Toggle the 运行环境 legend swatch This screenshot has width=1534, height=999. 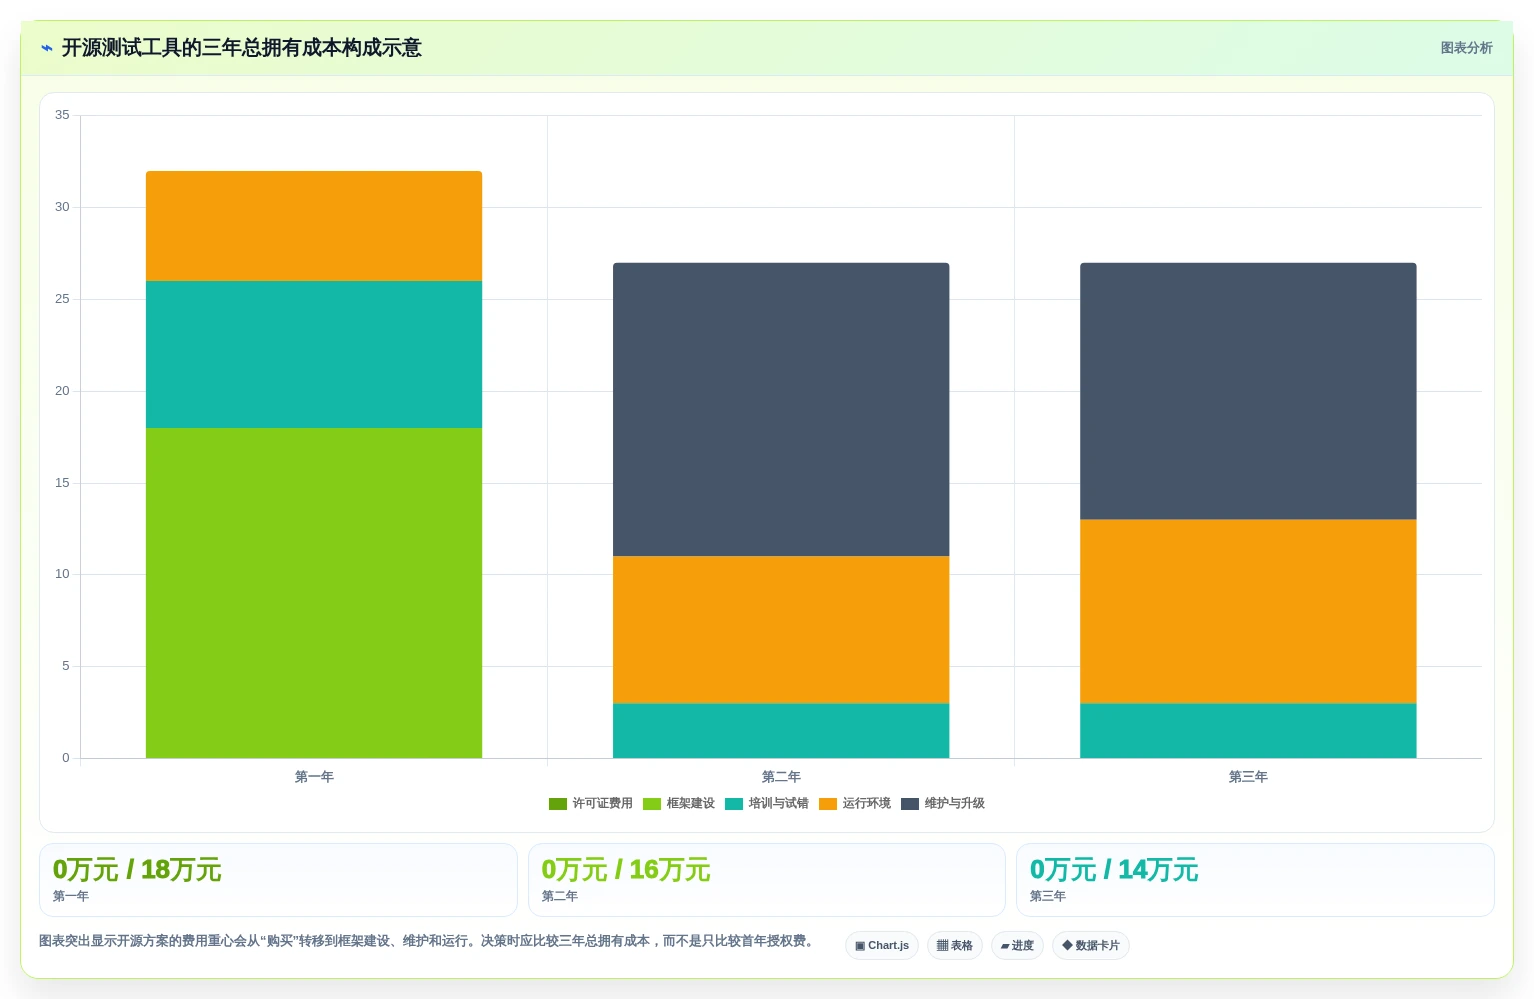pos(828,804)
